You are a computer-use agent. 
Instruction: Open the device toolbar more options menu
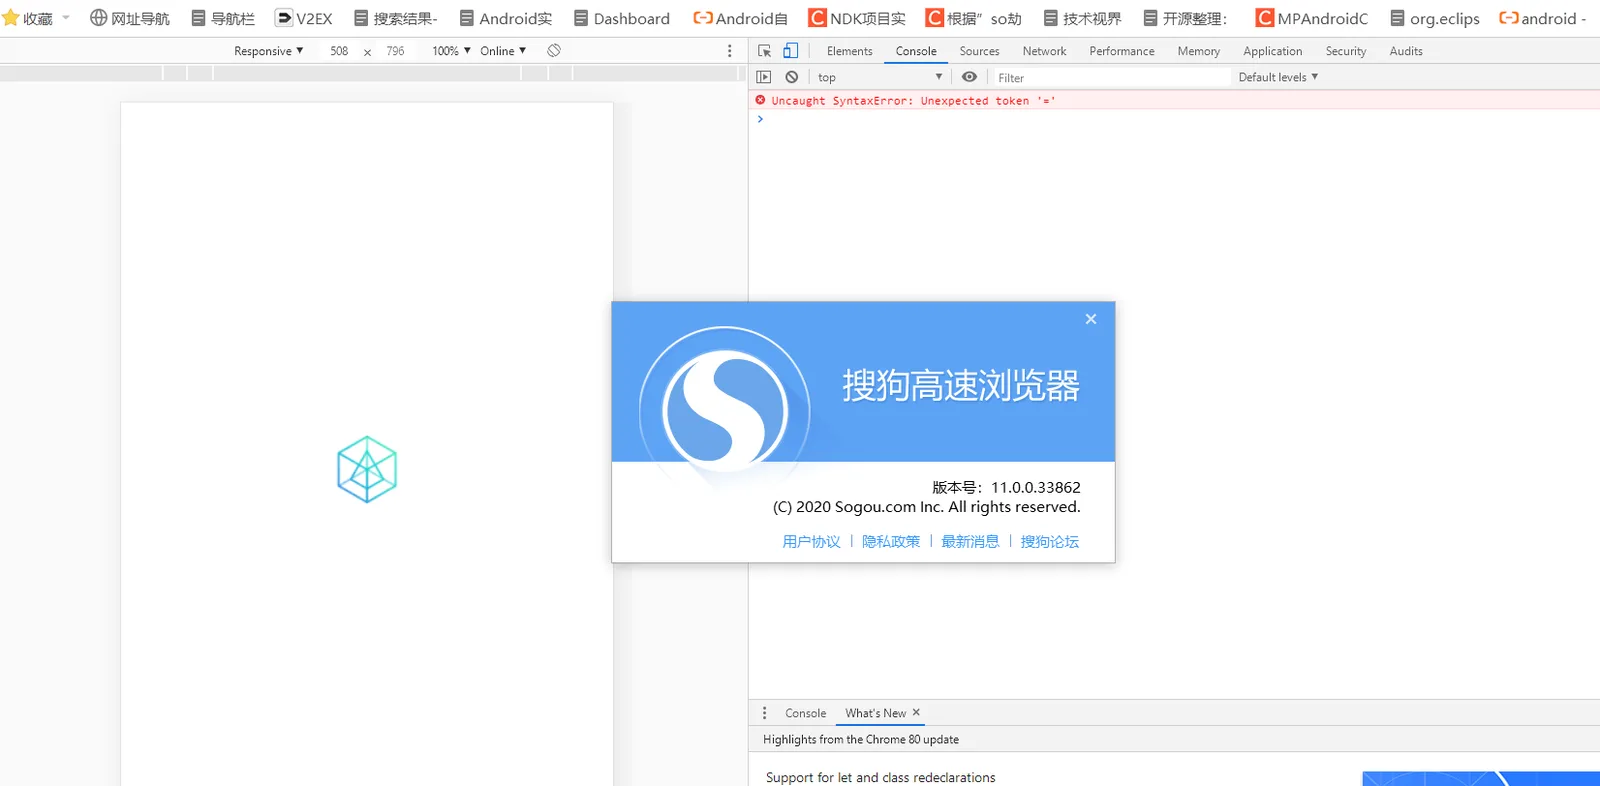tap(729, 51)
